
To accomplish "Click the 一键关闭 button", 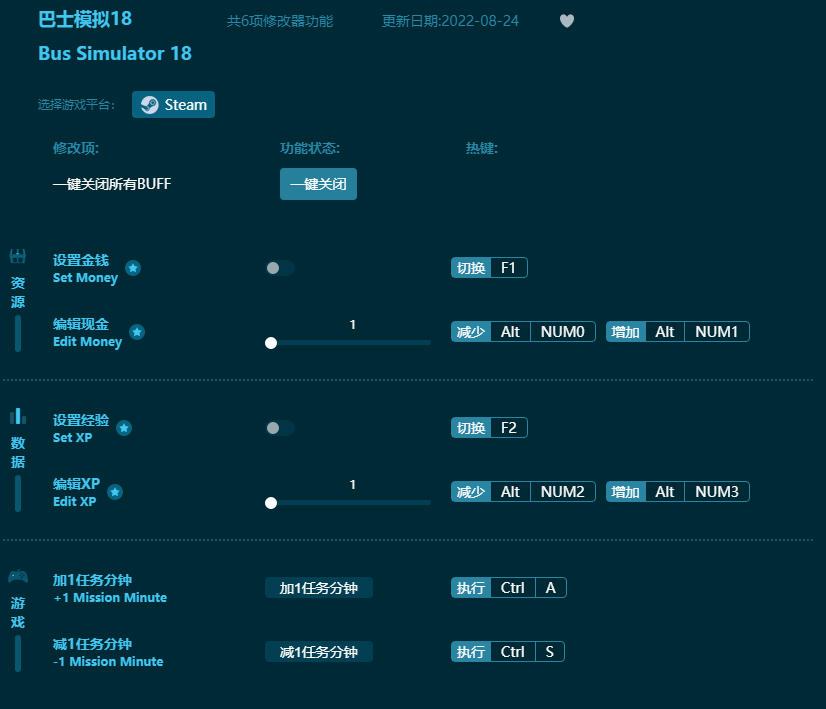I will (318, 184).
